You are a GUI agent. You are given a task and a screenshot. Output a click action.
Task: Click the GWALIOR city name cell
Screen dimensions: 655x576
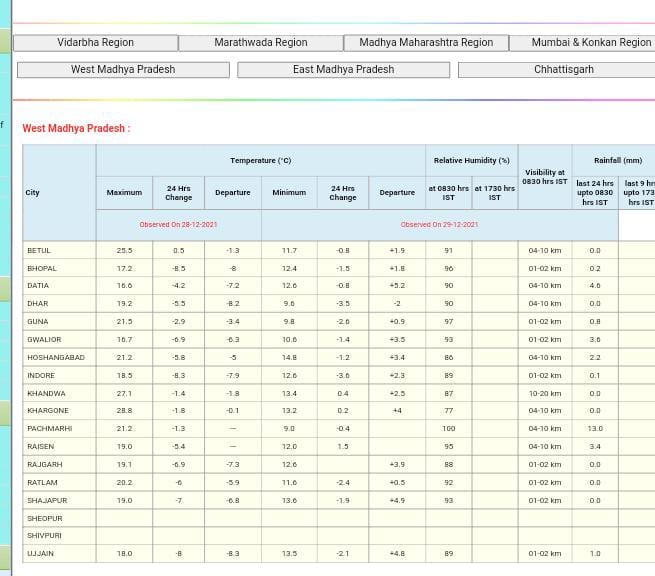(x=44, y=339)
